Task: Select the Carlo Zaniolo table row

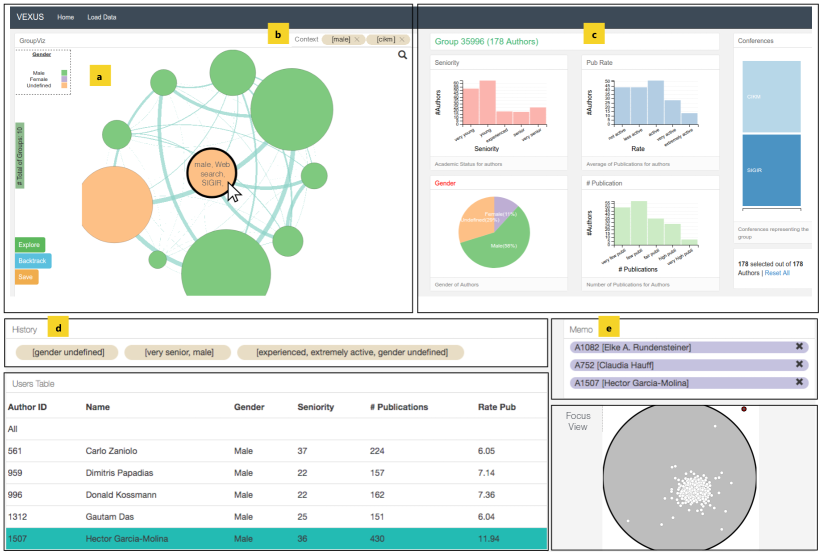Action: [x=276, y=451]
